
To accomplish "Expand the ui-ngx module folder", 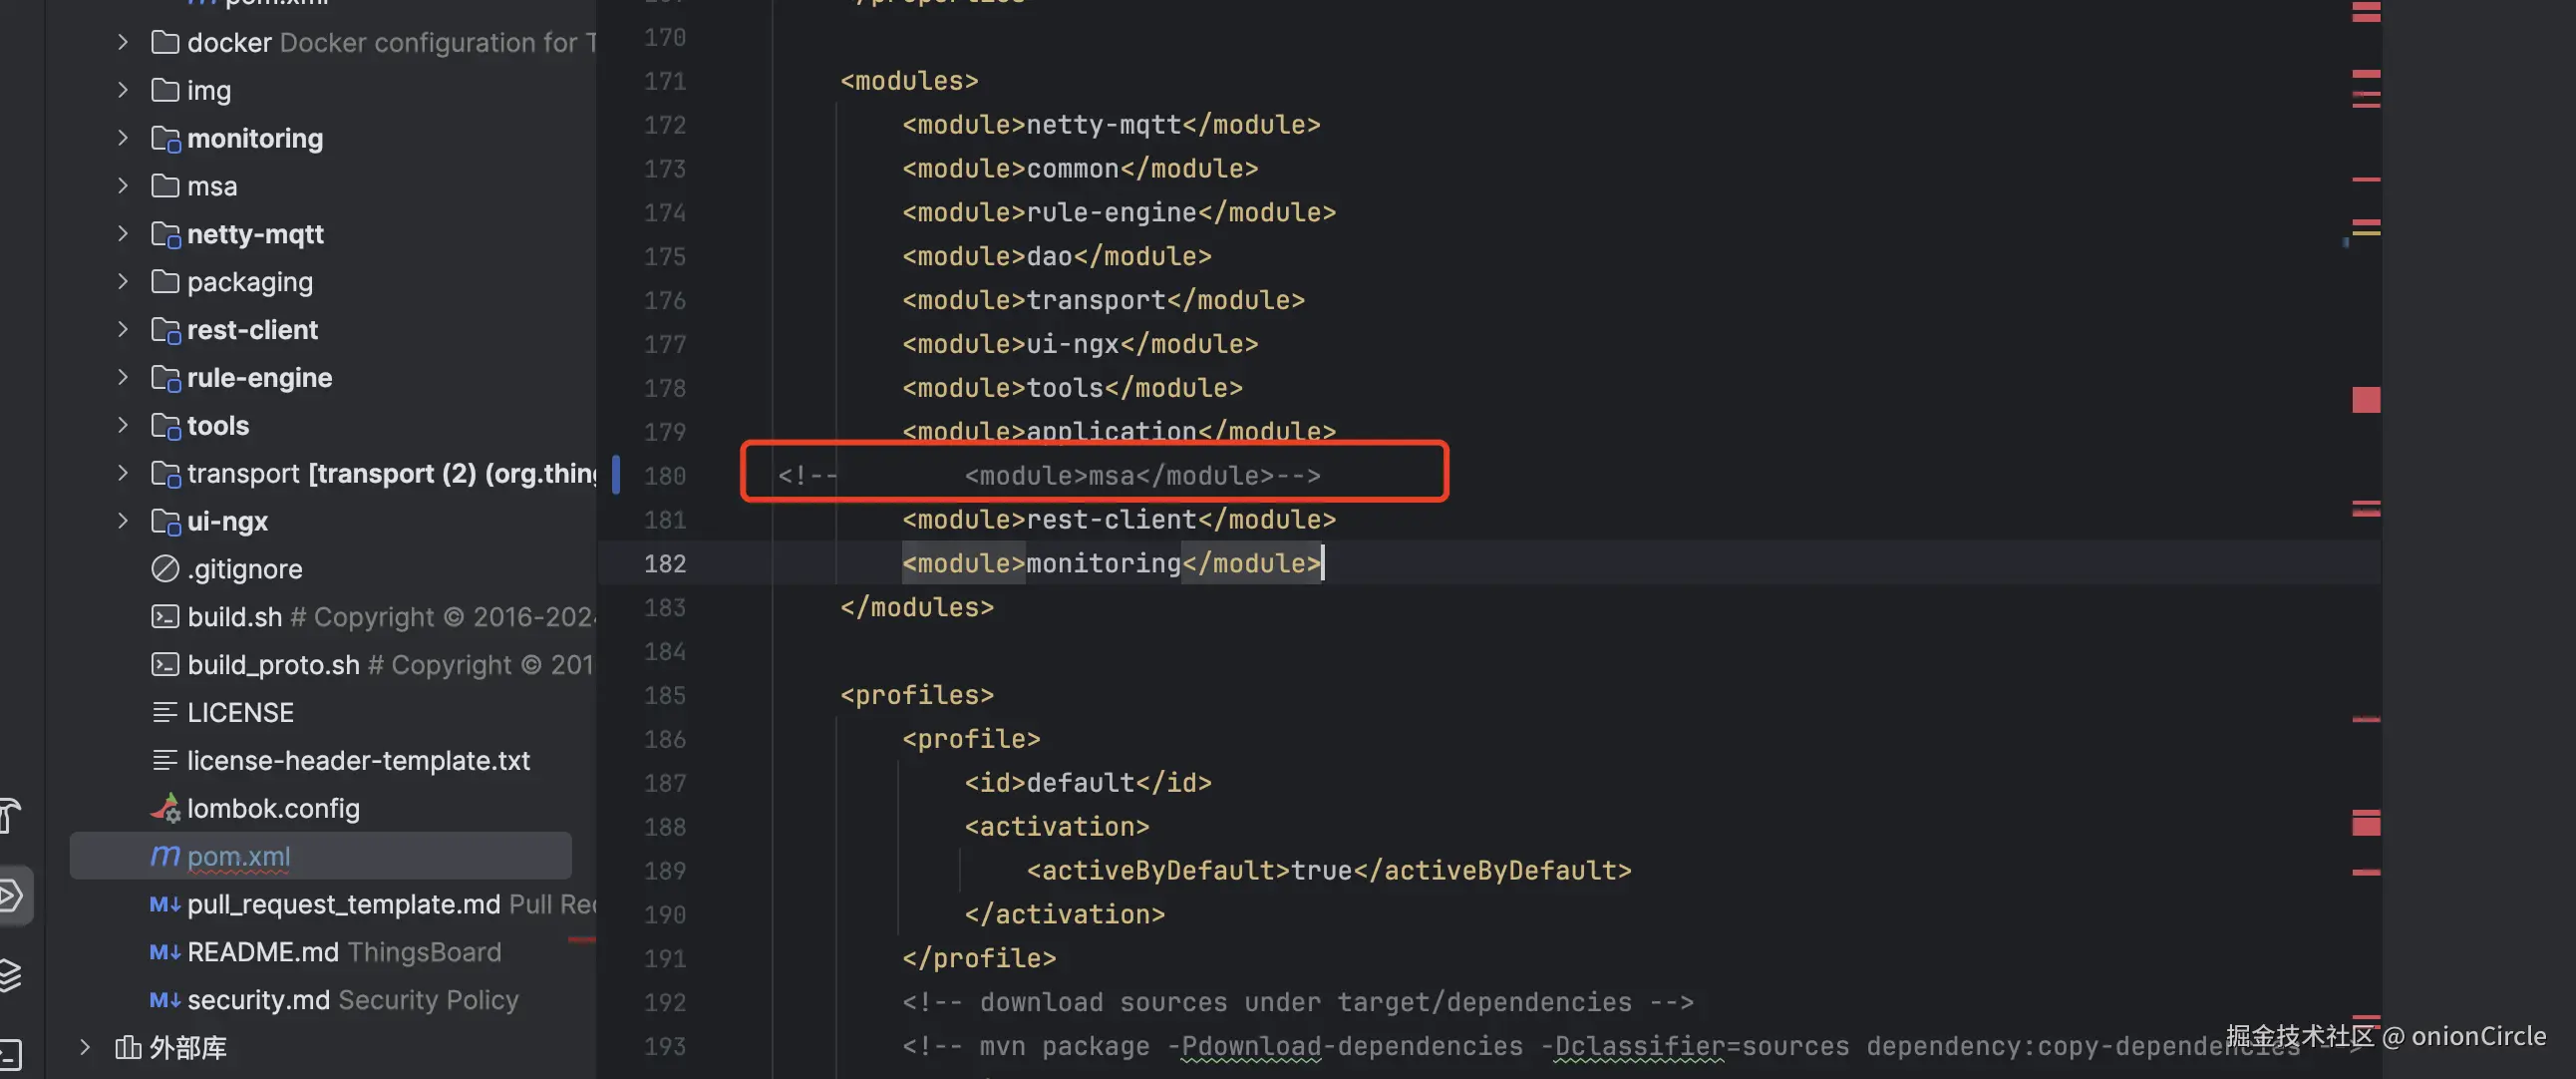I will coord(122,521).
